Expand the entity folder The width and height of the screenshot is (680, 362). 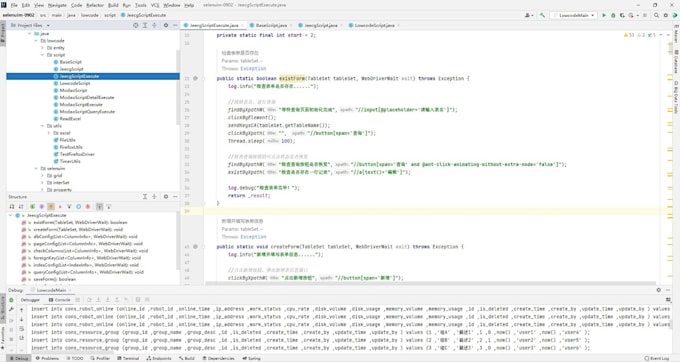coord(42,48)
